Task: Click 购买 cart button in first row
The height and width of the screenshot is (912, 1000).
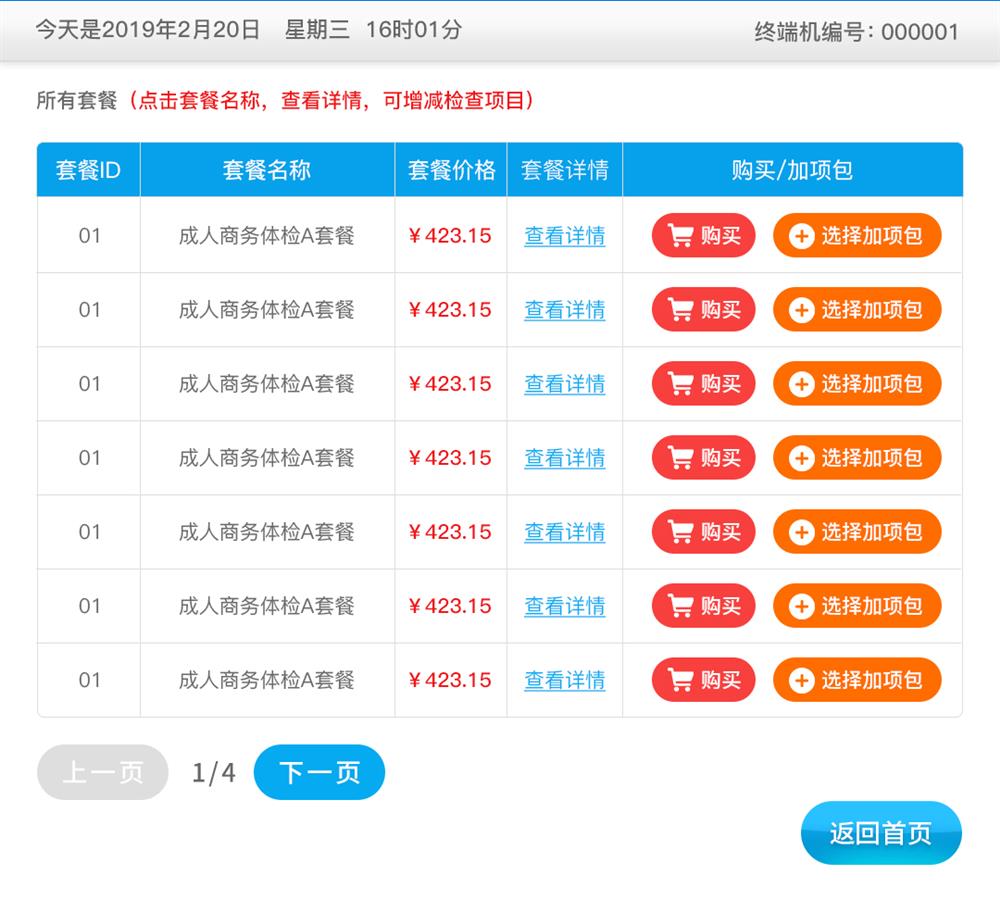Action: pyautogui.click(x=703, y=235)
